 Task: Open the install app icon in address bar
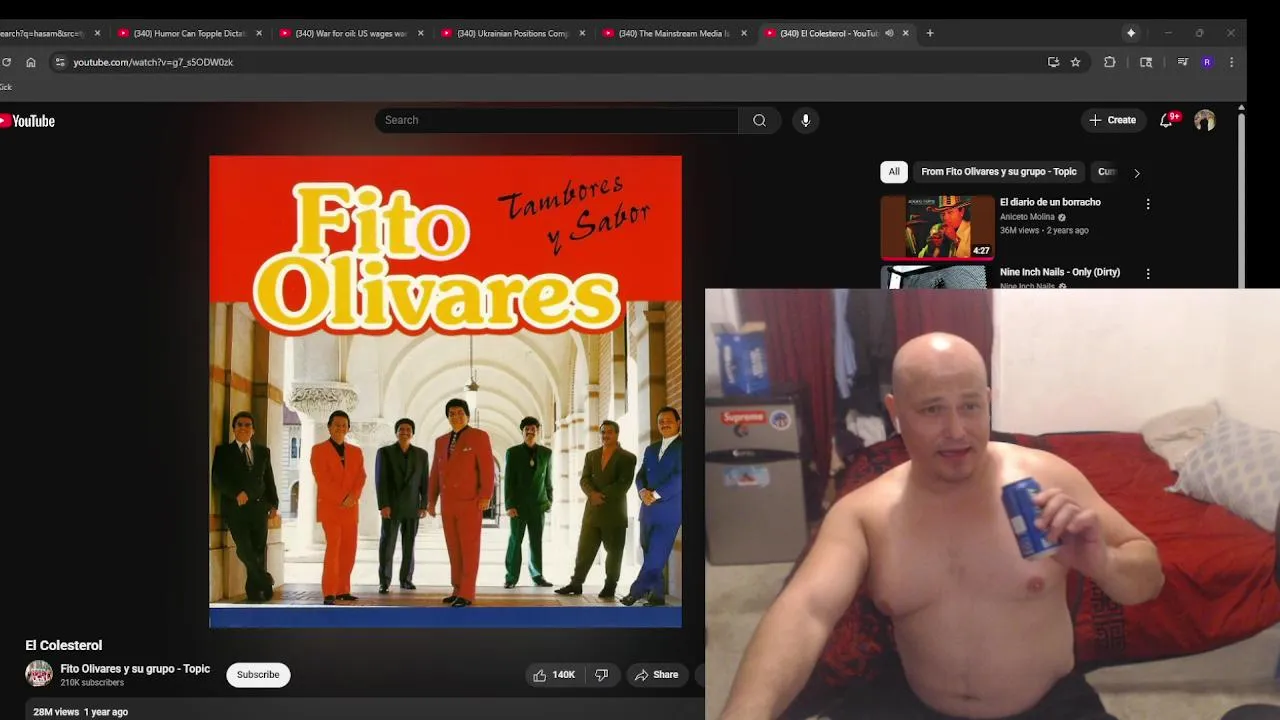pyautogui.click(x=1053, y=62)
